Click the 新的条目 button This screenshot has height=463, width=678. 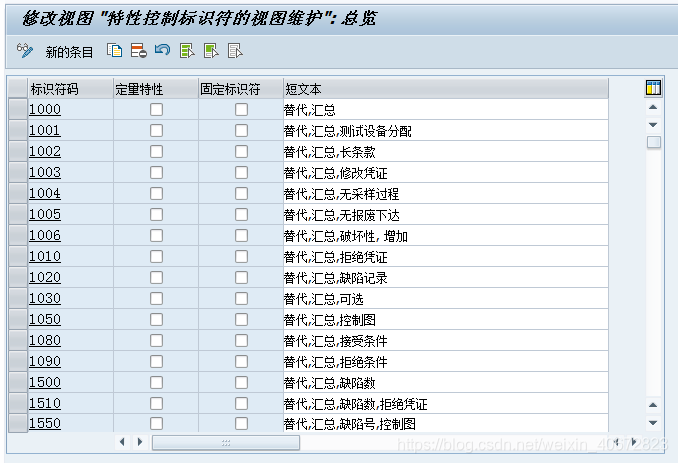[69, 52]
